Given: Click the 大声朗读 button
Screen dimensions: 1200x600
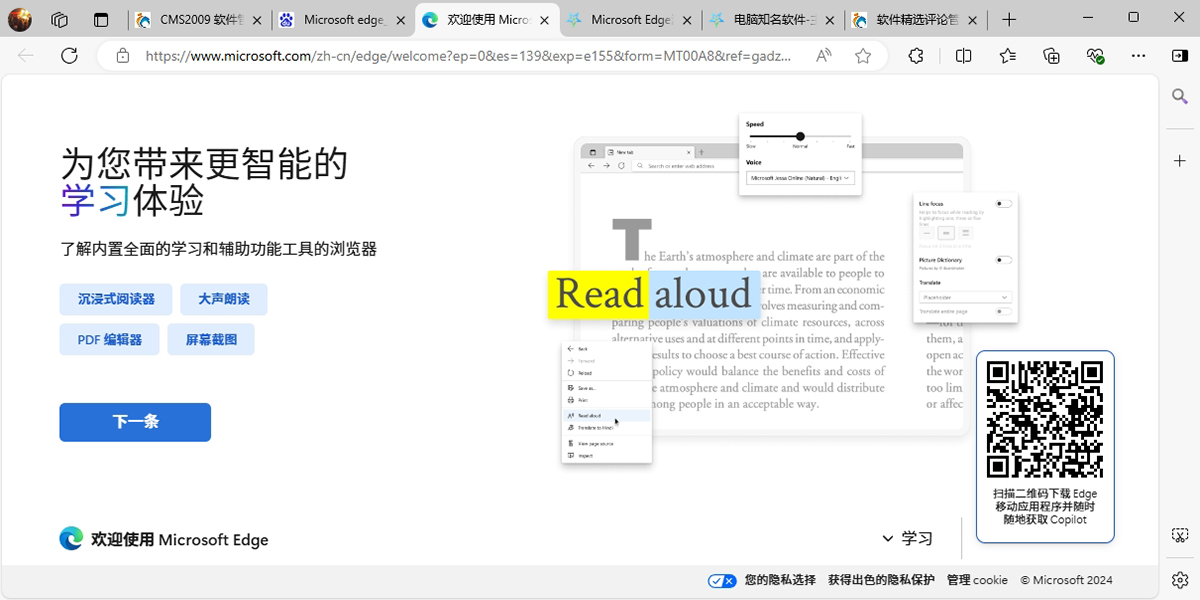Looking at the screenshot, I should (x=224, y=299).
